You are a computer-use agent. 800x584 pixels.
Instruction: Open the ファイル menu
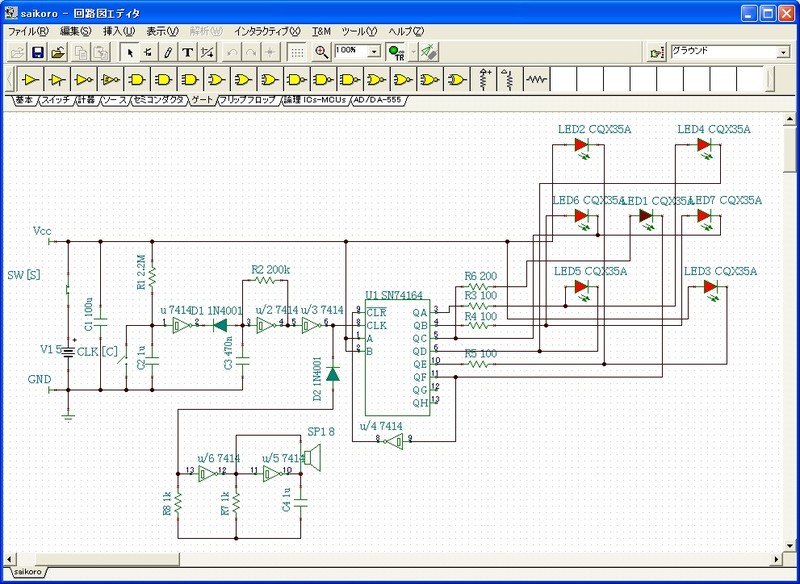click(28, 32)
